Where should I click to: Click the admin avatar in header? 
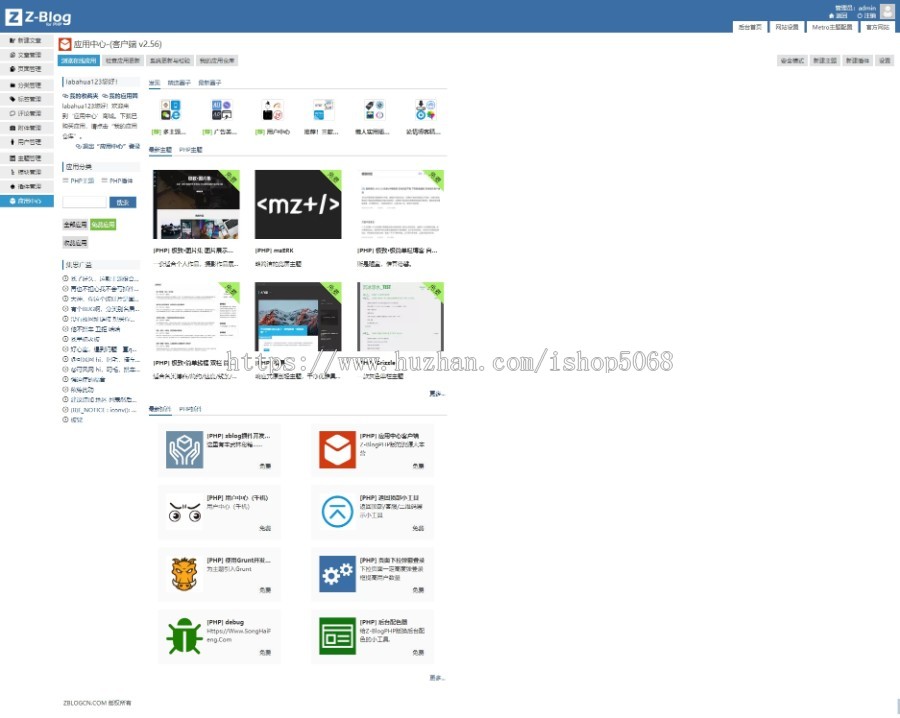pyautogui.click(x=887, y=11)
